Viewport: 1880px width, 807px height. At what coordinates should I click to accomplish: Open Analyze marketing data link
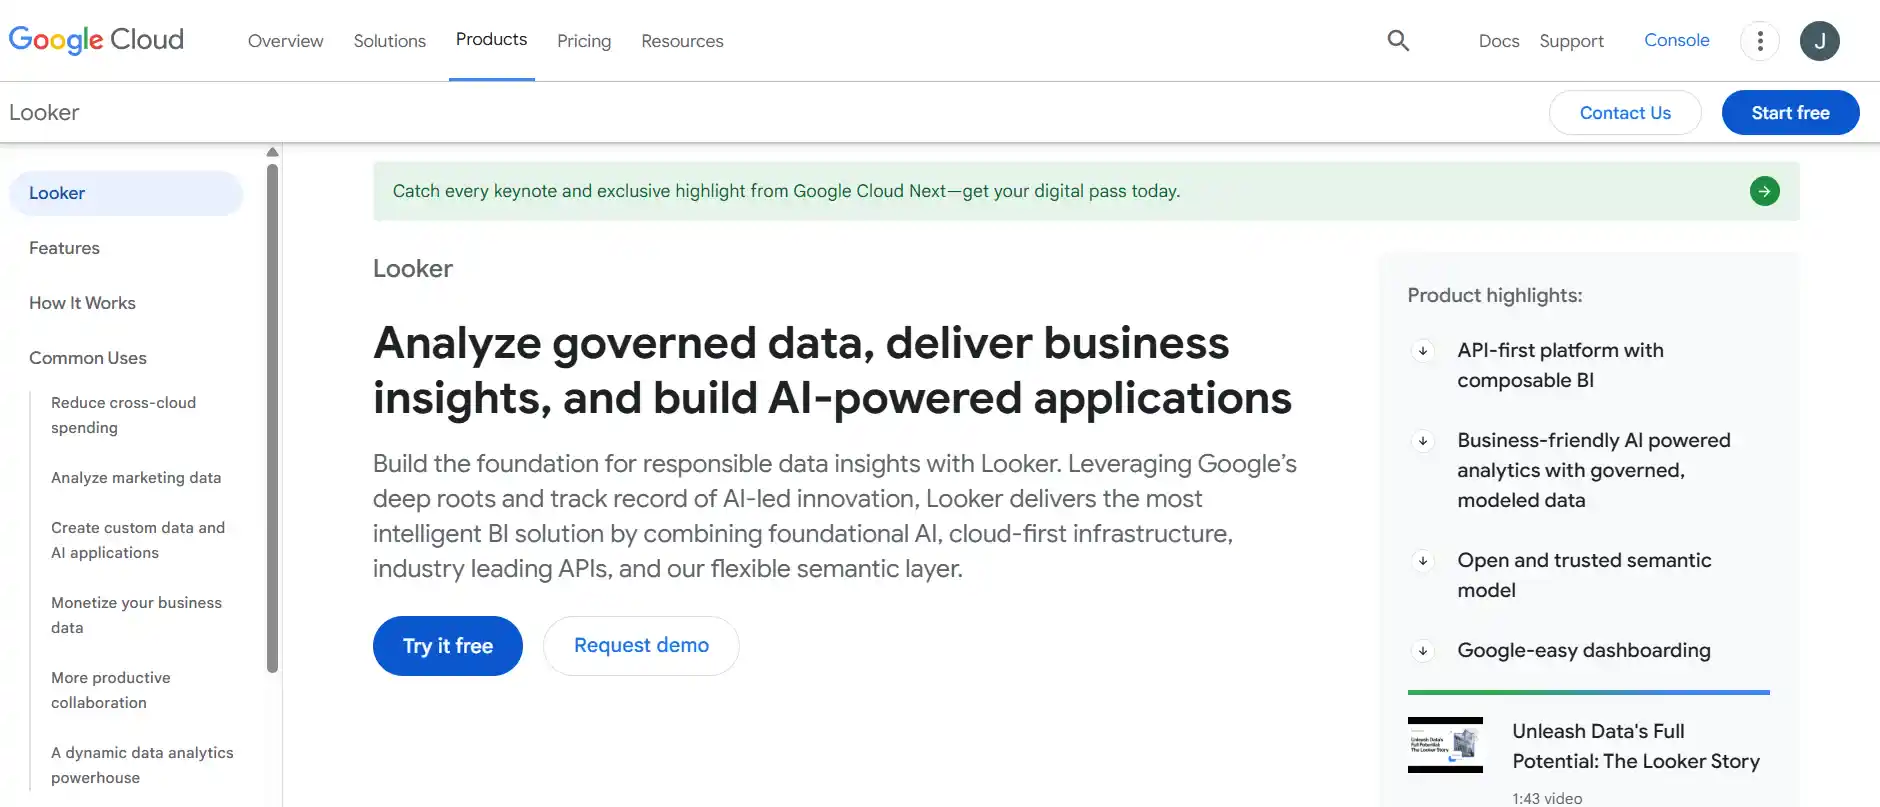[x=136, y=478]
